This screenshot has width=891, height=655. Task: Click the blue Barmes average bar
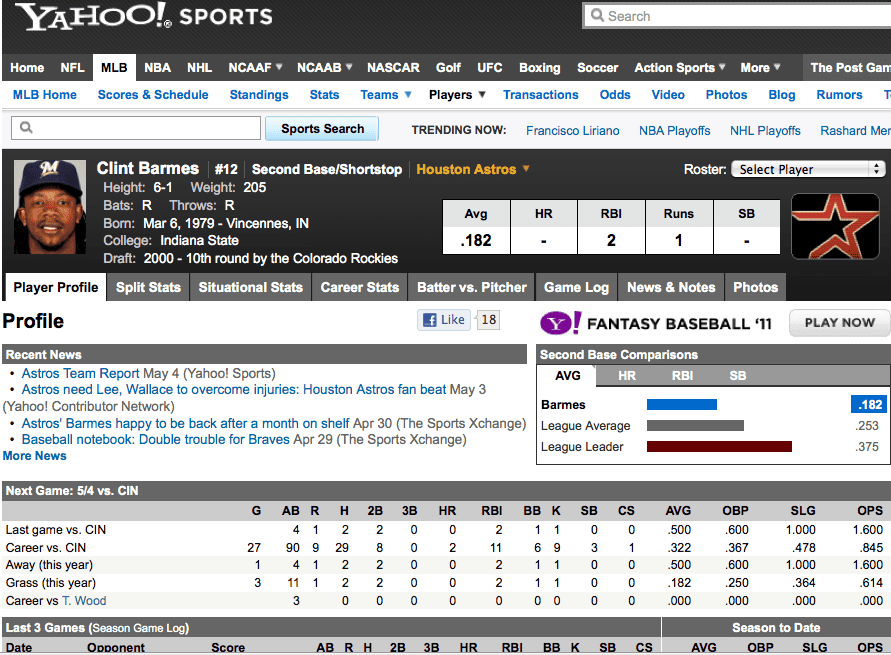point(682,405)
